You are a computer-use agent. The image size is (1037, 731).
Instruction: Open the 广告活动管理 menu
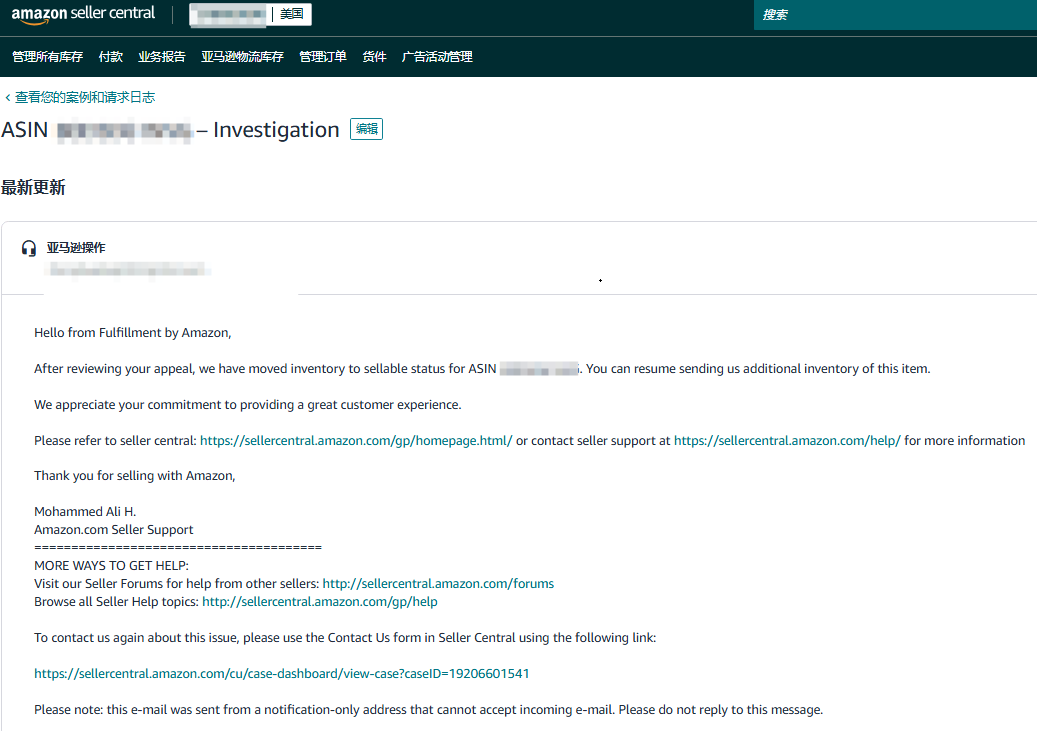click(437, 57)
